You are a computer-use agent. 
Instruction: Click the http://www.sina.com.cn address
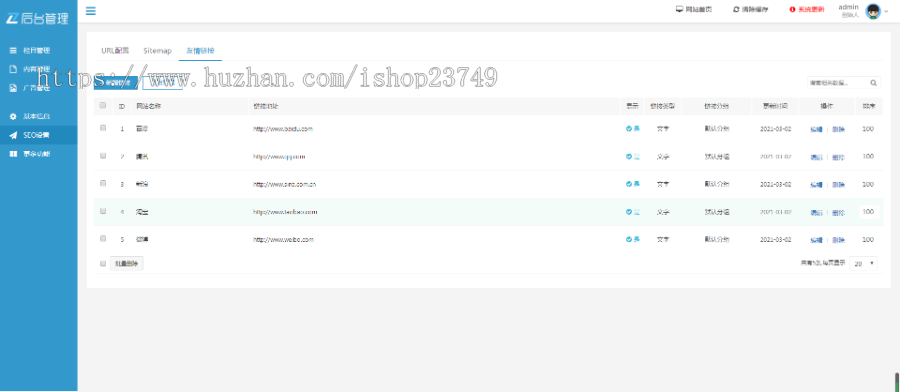coord(285,184)
